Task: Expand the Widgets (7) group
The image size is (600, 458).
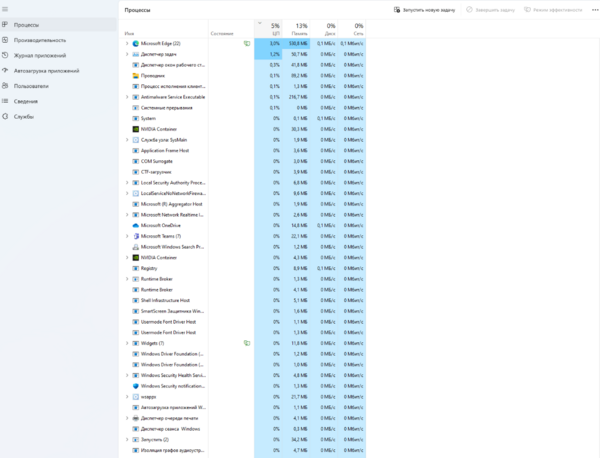Action: pos(127,343)
